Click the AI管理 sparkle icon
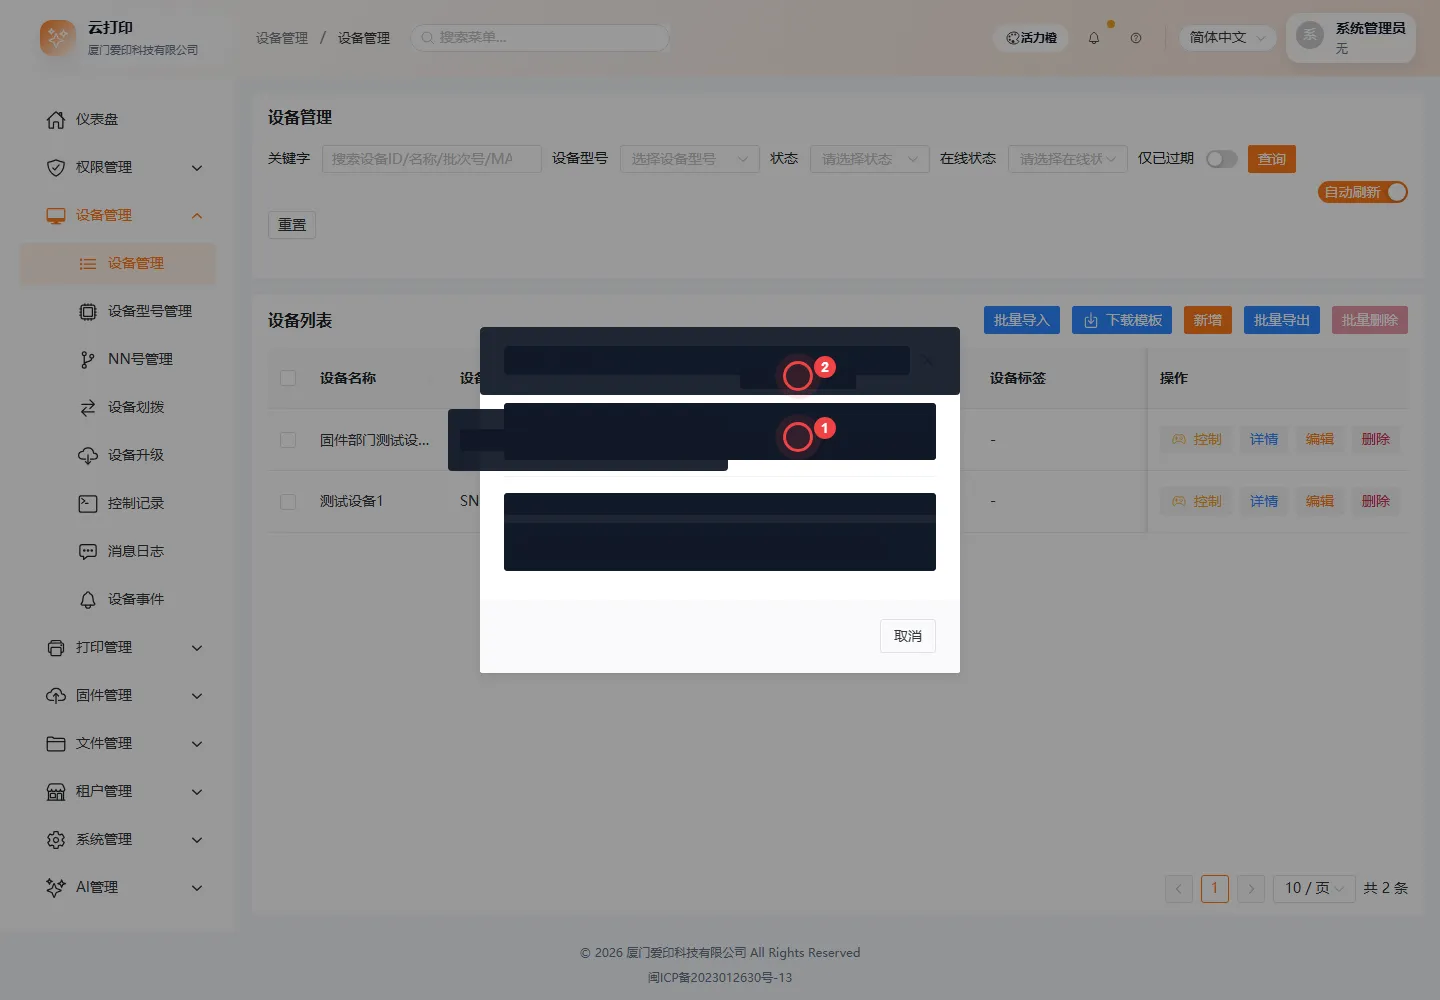 coord(56,887)
